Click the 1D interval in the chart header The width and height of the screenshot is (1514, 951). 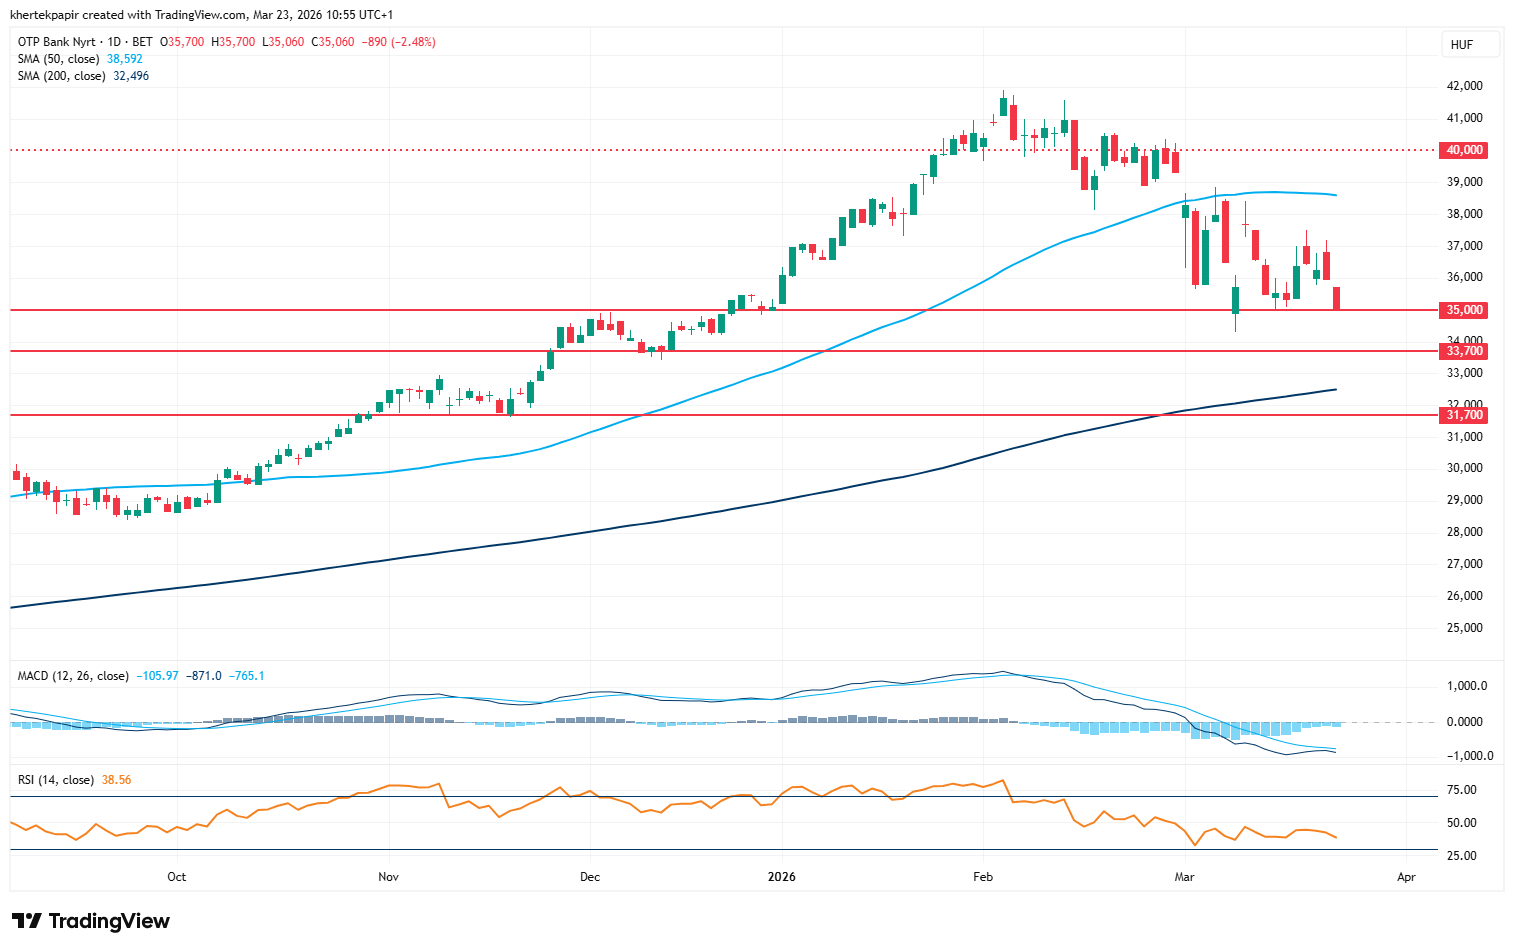(x=114, y=42)
